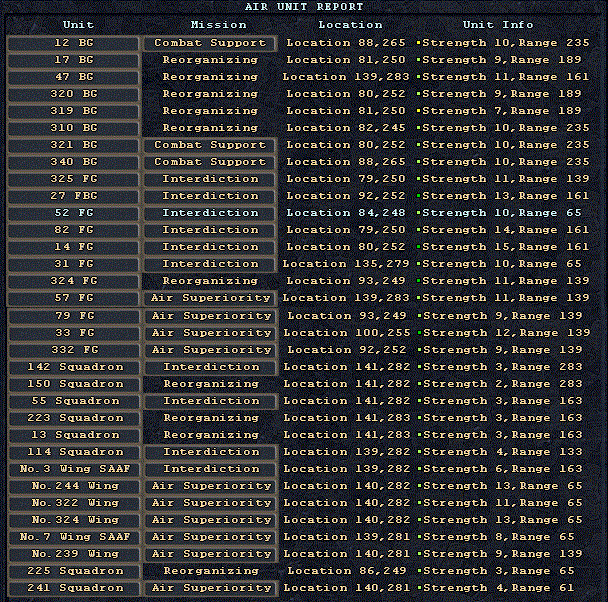Viewport: 608px width, 602px height.
Task: Open the 55 Squadron unit
Action: (x=74, y=402)
